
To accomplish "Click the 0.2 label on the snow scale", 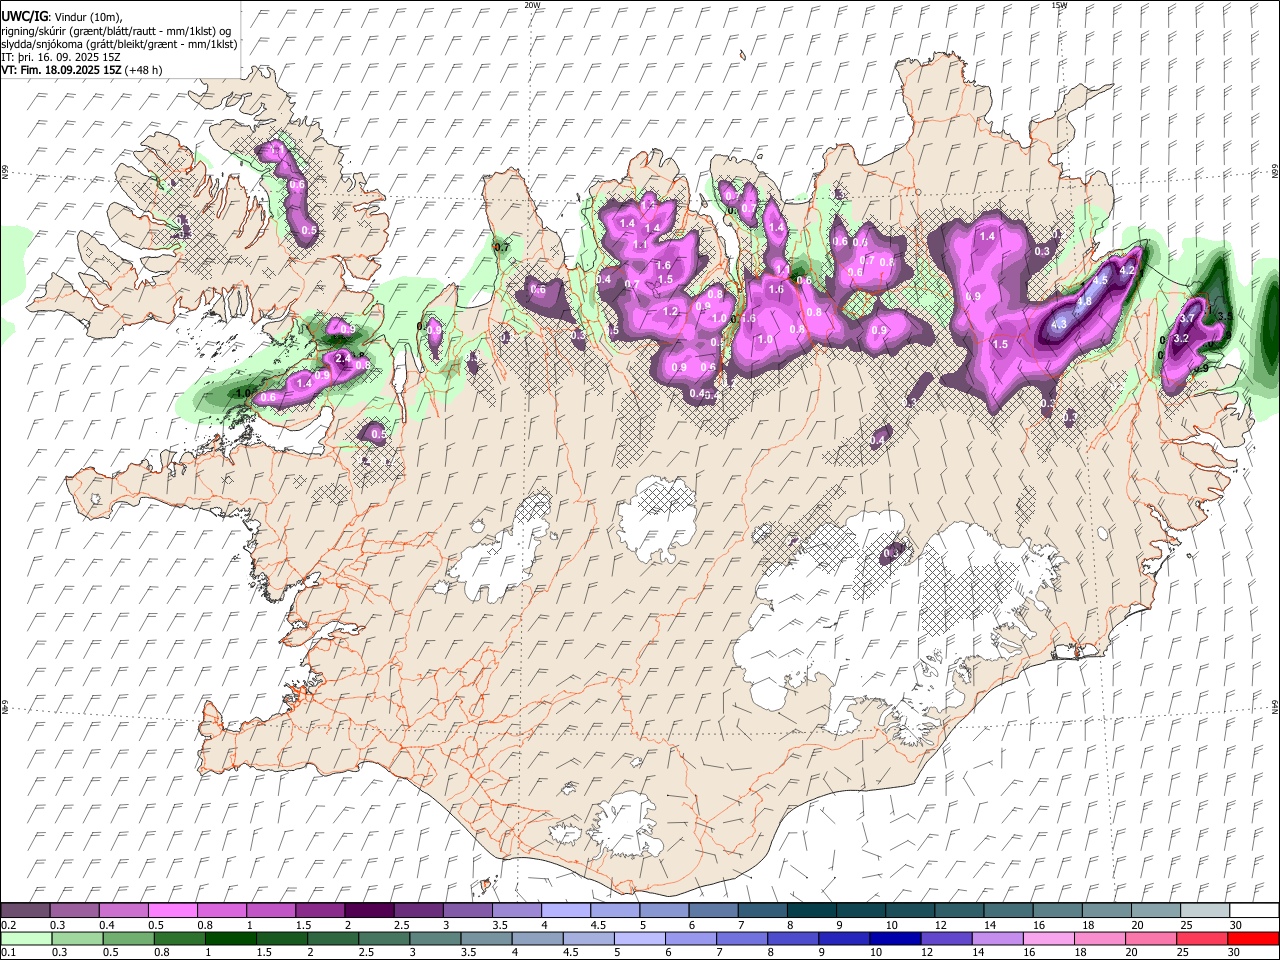I will 8,925.
